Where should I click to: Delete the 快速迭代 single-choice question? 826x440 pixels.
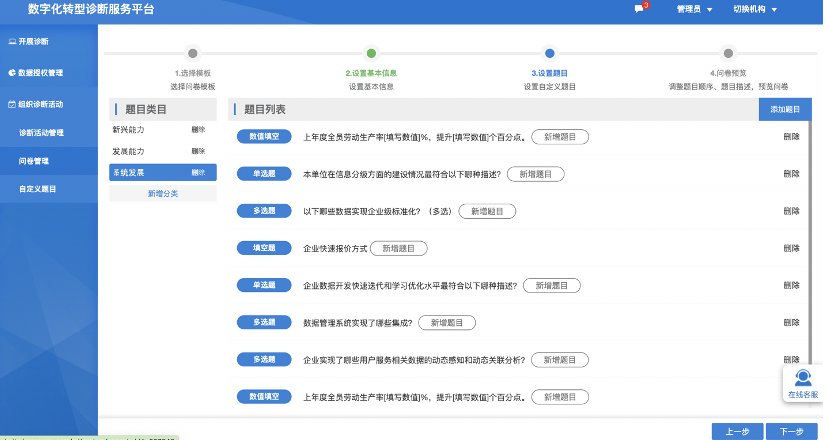pos(791,285)
